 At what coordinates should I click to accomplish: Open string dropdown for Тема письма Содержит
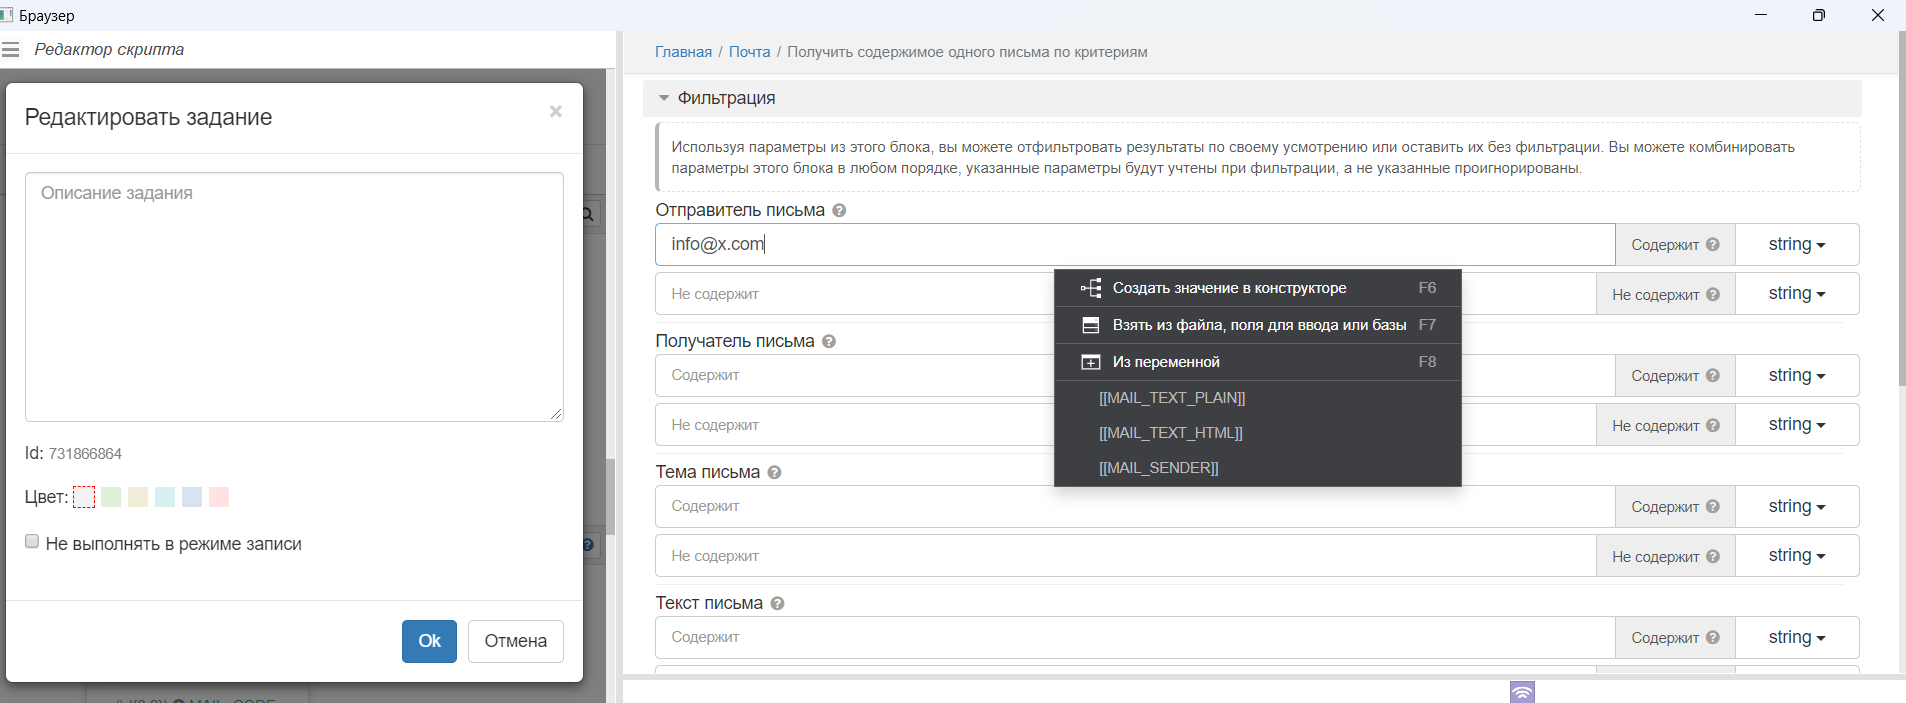1796,507
